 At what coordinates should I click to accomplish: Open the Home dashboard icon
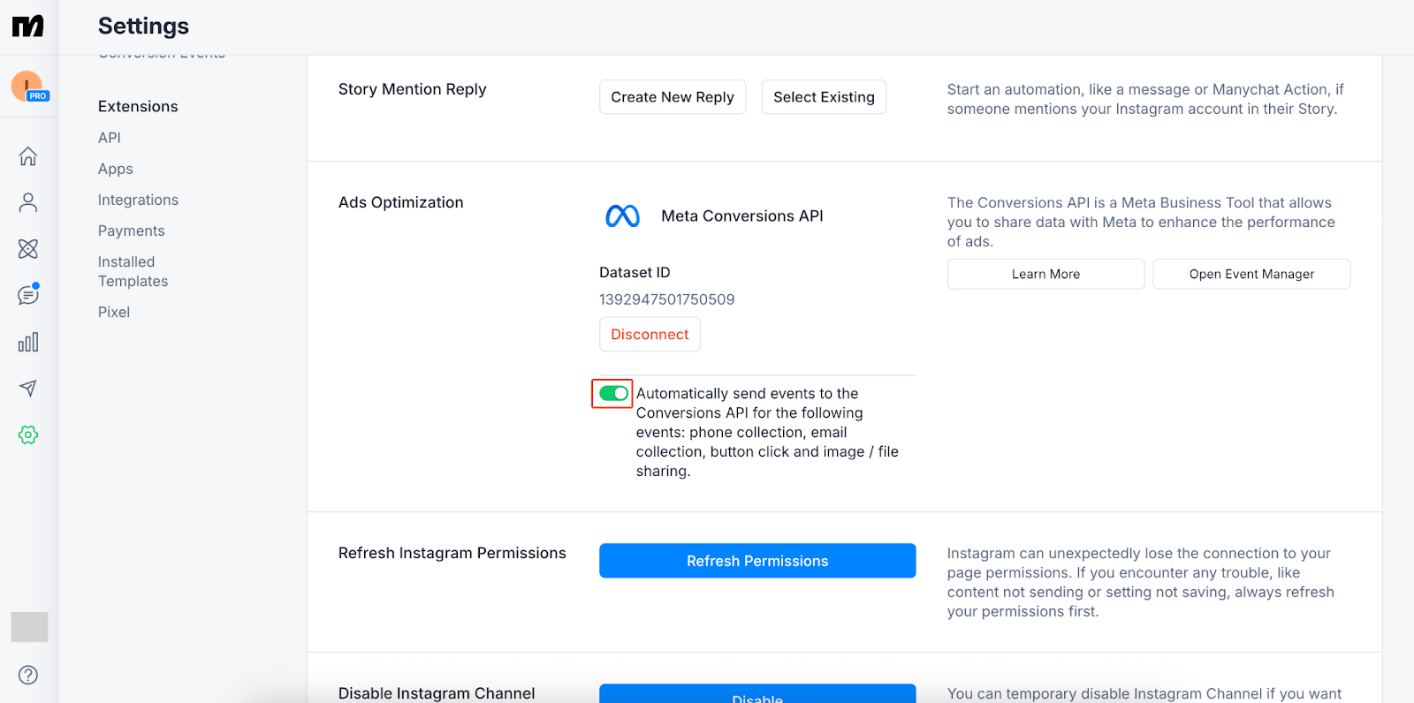click(x=28, y=156)
